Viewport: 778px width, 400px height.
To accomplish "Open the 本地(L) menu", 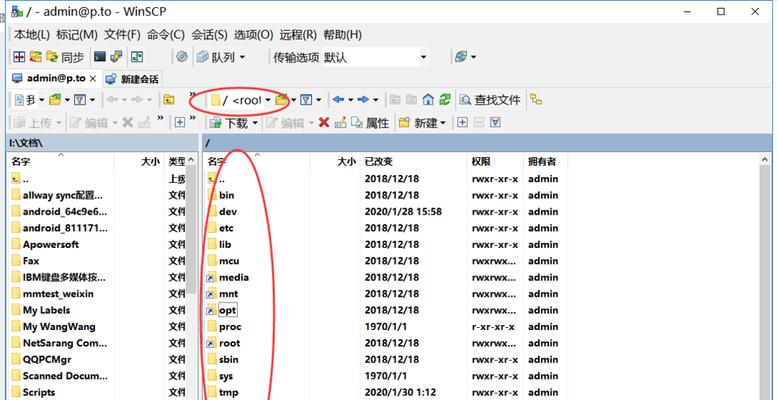I will pyautogui.click(x=32, y=35).
